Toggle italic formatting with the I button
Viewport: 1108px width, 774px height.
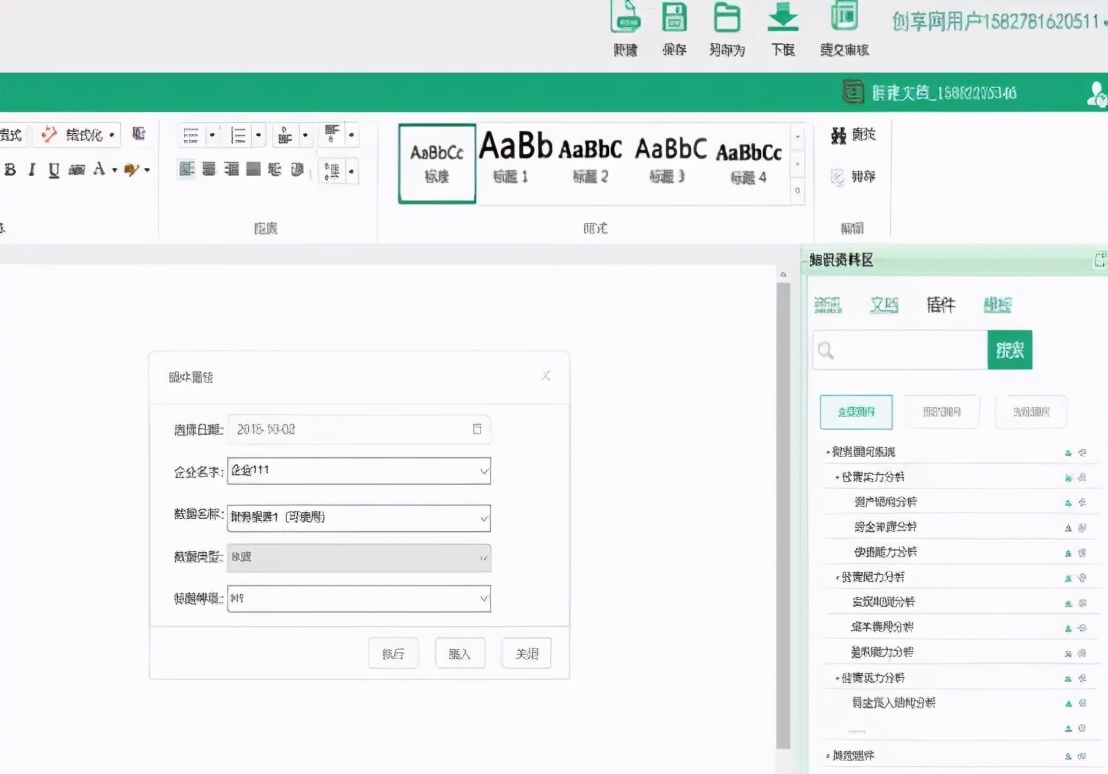click(30, 171)
